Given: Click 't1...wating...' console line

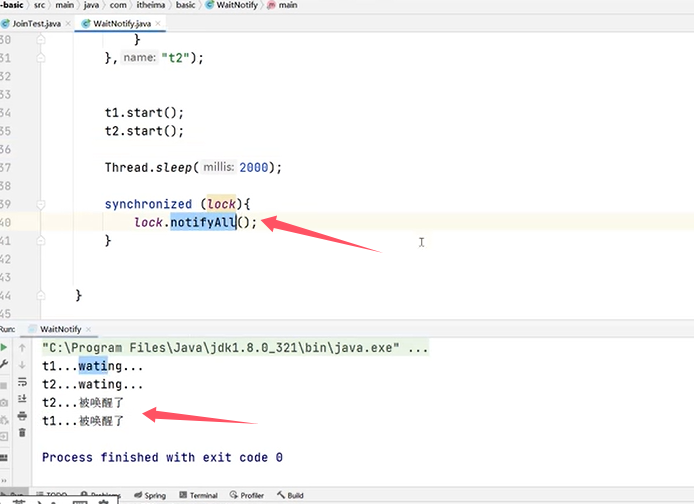Looking at the screenshot, I should [93, 366].
